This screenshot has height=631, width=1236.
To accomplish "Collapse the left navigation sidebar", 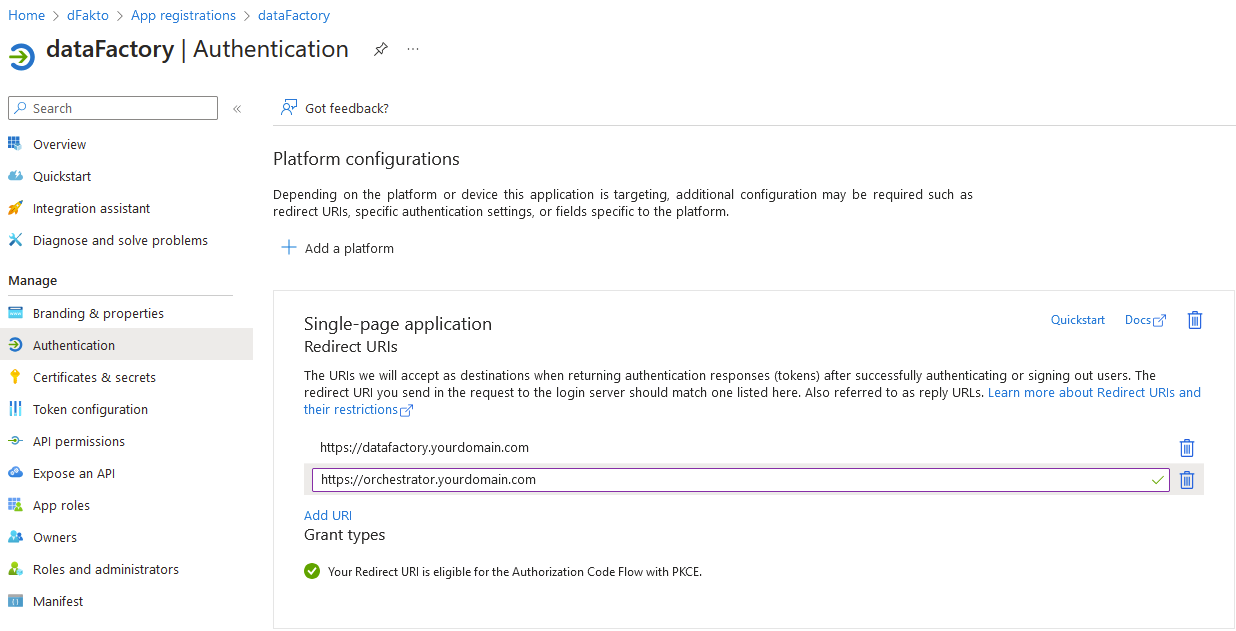I will click(x=237, y=109).
